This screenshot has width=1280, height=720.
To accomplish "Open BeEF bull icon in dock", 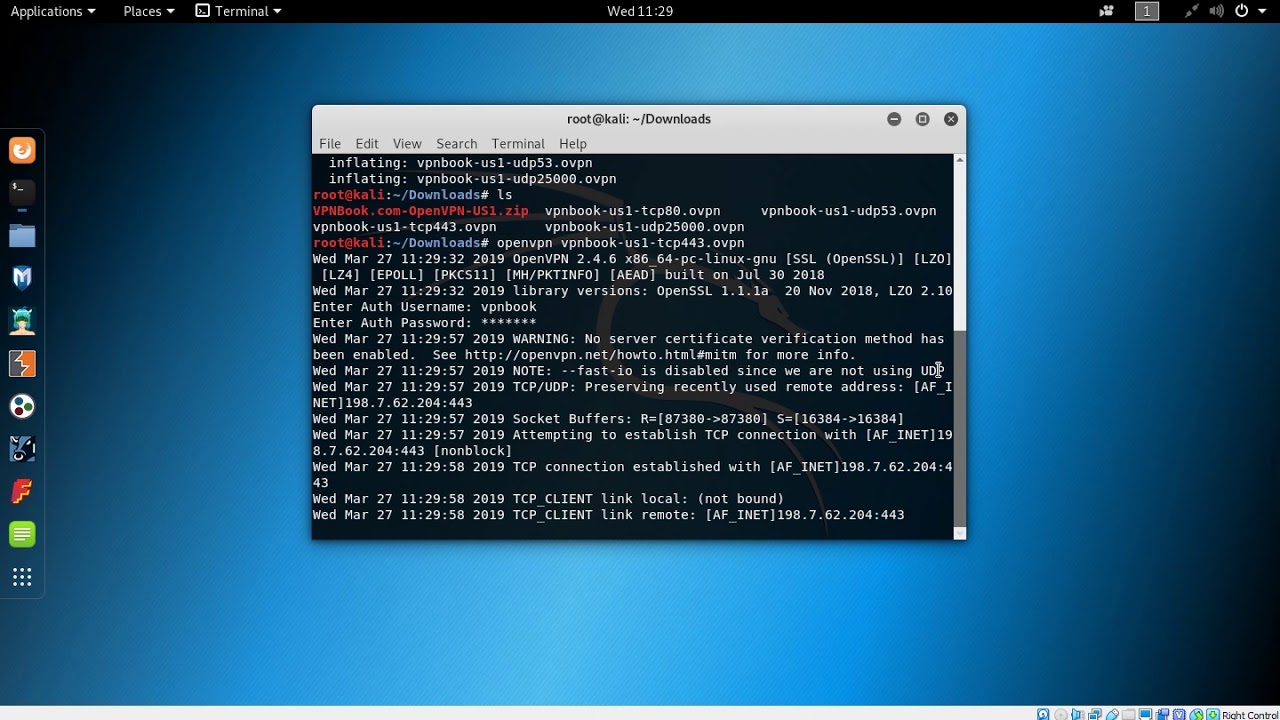I will (x=22, y=449).
